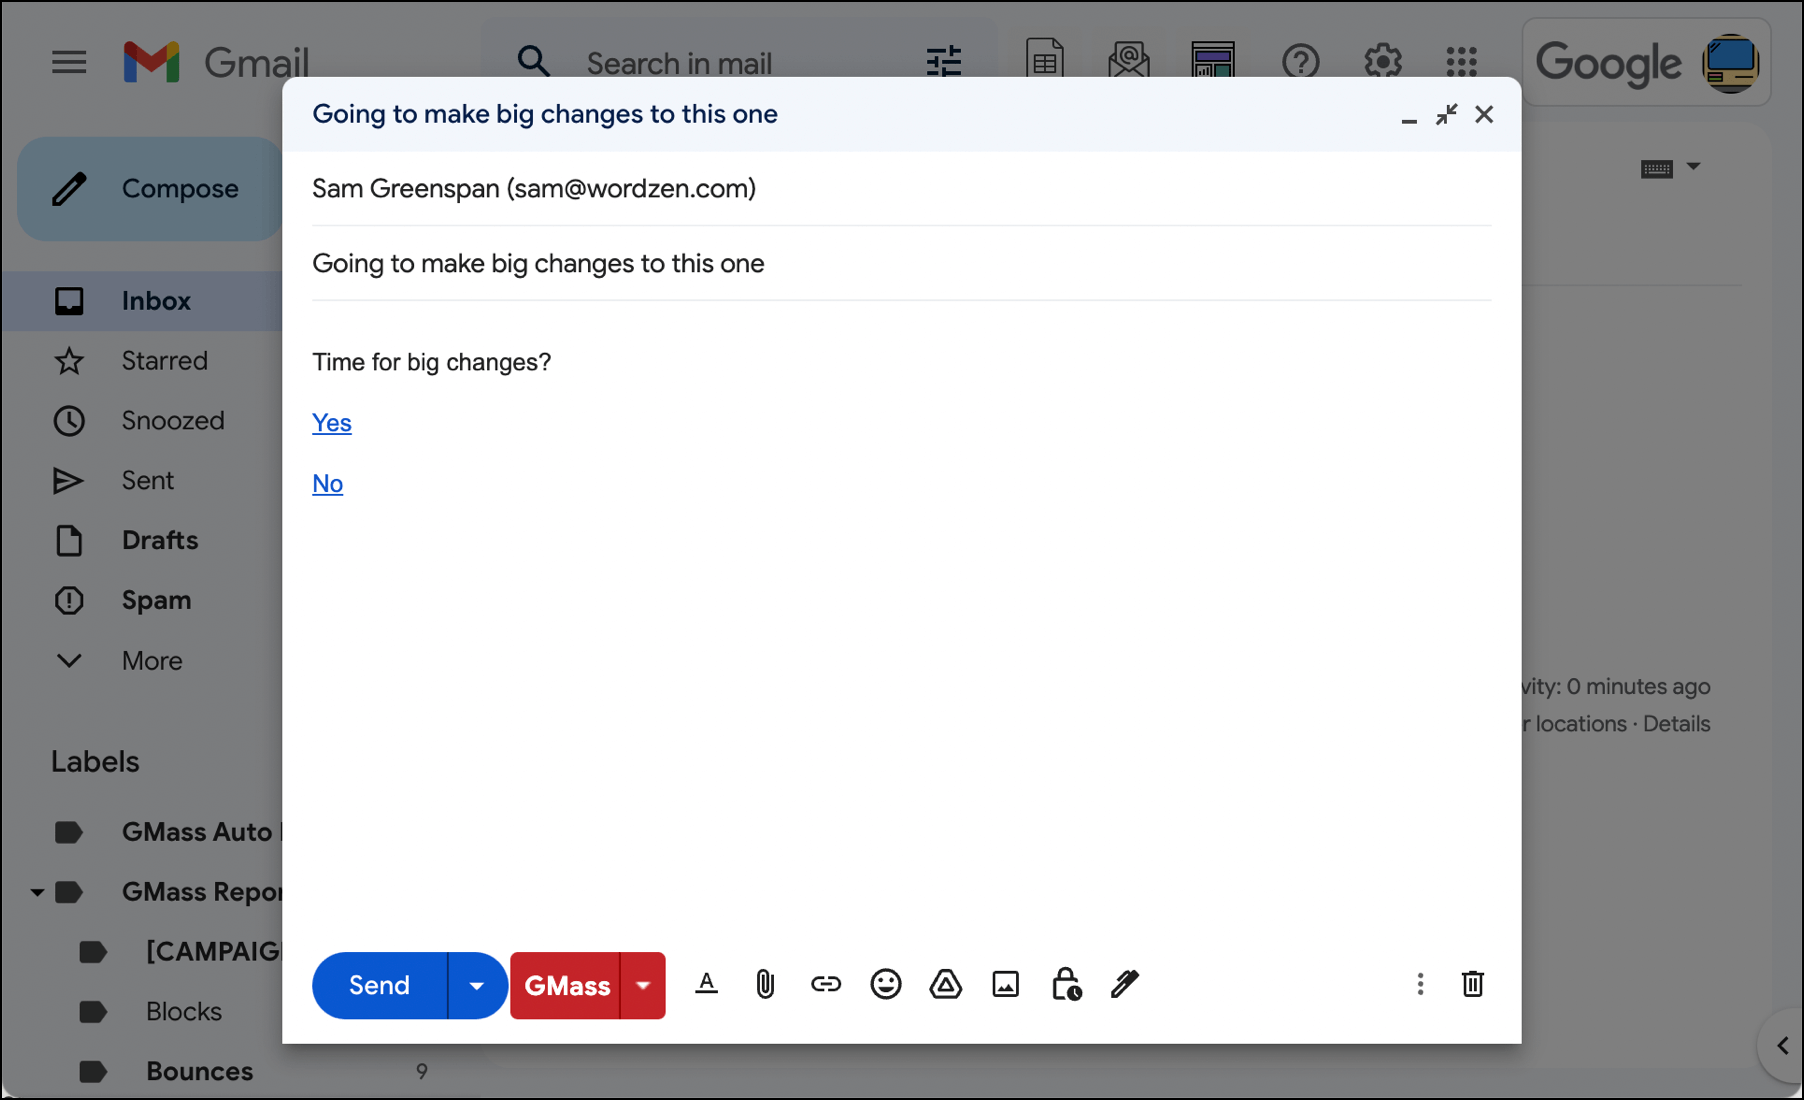Collapse the GMass Reports label tree
1804x1100 pixels.
[x=37, y=891]
